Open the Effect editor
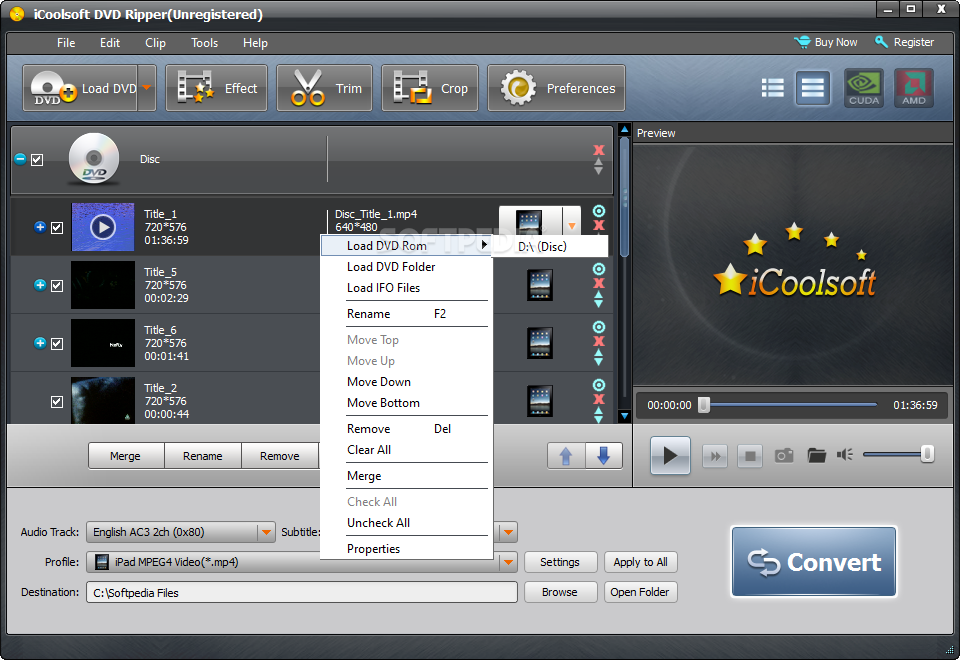 coord(217,88)
